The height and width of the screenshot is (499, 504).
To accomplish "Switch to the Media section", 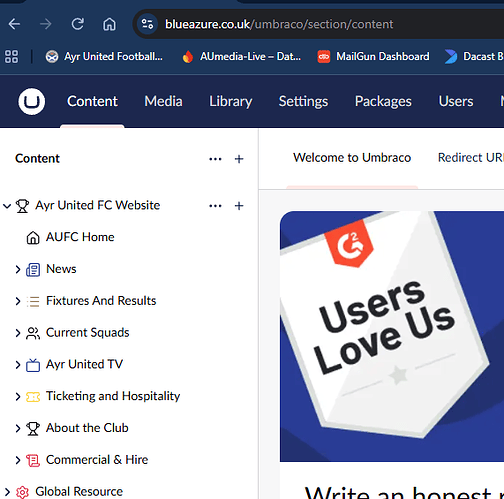I will coord(163,101).
